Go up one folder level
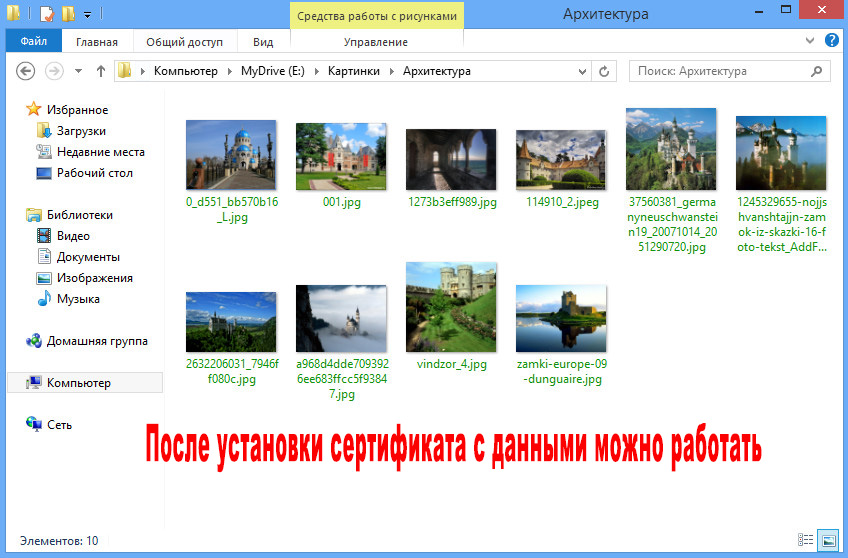Image resolution: width=848 pixels, height=558 pixels. click(x=101, y=71)
